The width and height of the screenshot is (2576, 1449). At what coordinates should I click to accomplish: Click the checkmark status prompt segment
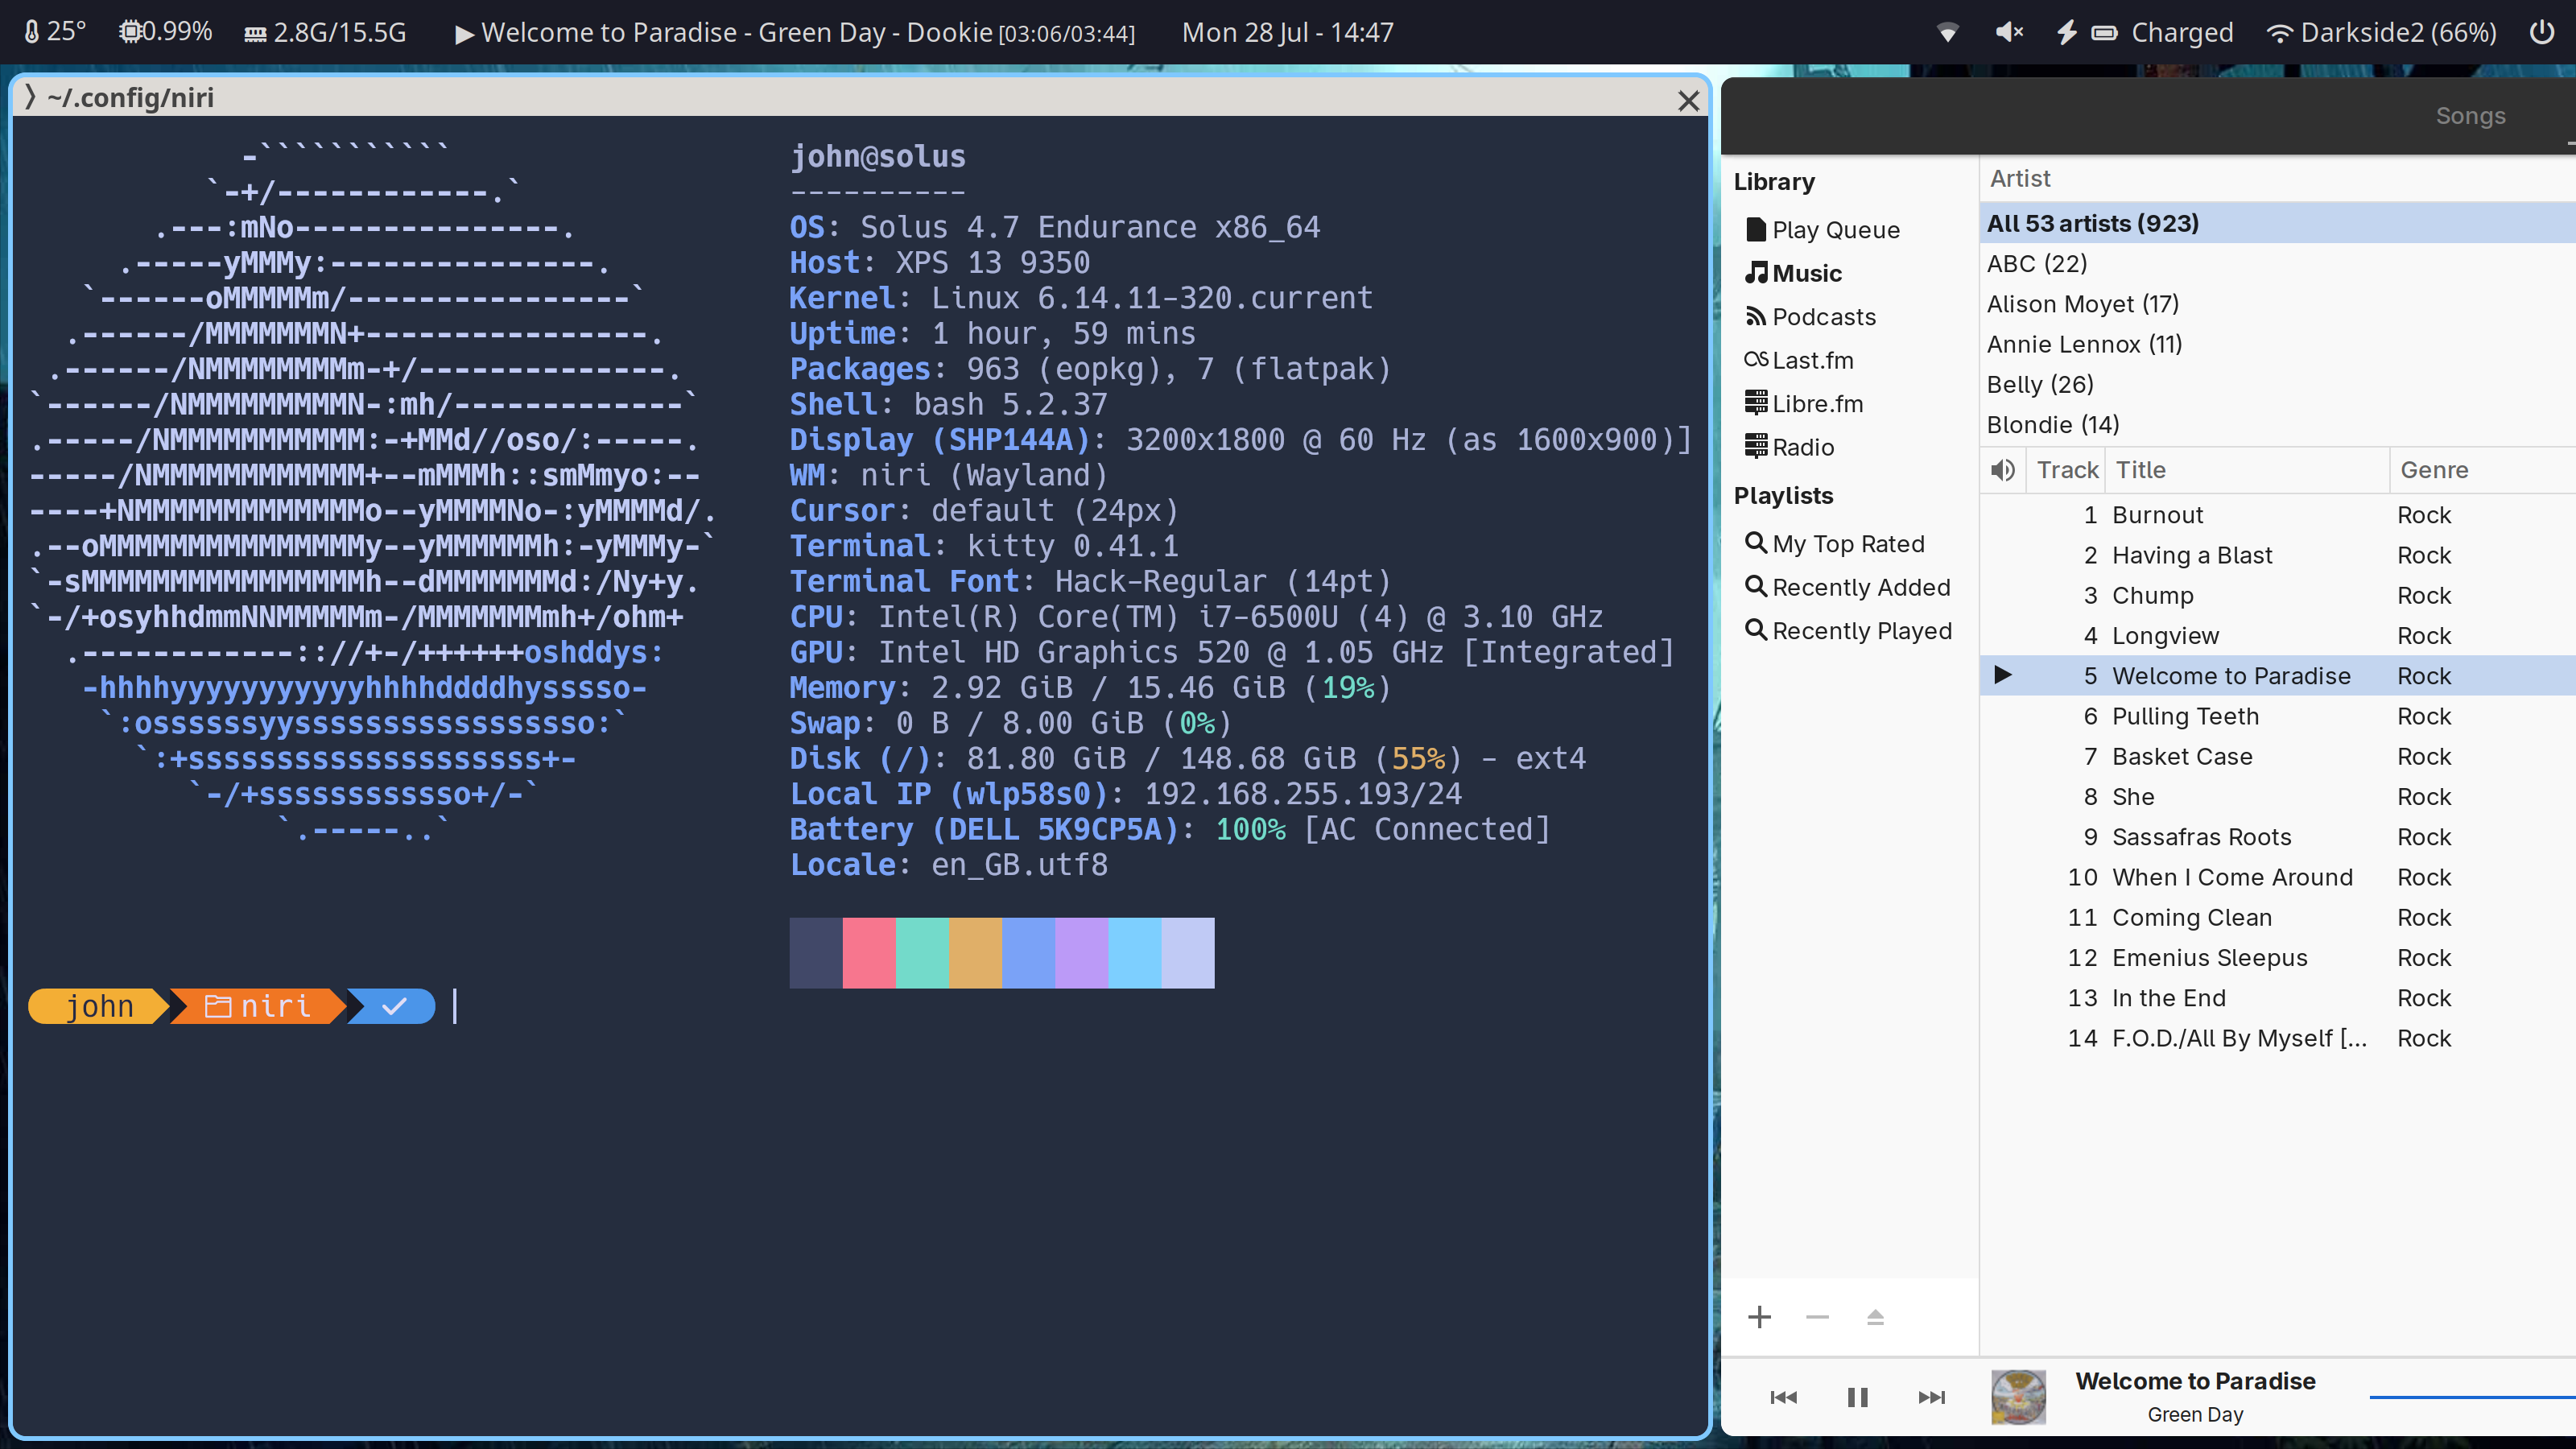(x=392, y=1006)
